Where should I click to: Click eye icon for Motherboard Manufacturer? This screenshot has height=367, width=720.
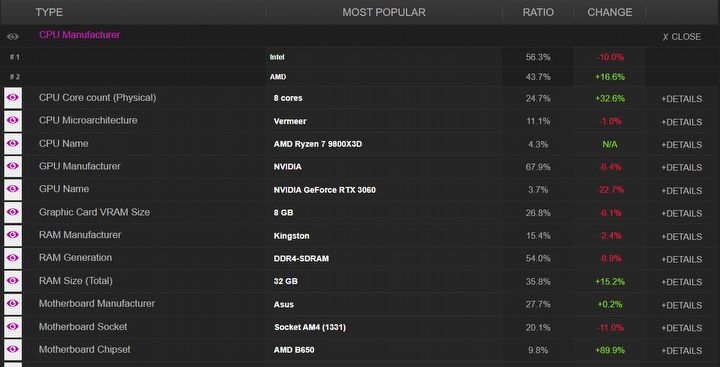13,304
